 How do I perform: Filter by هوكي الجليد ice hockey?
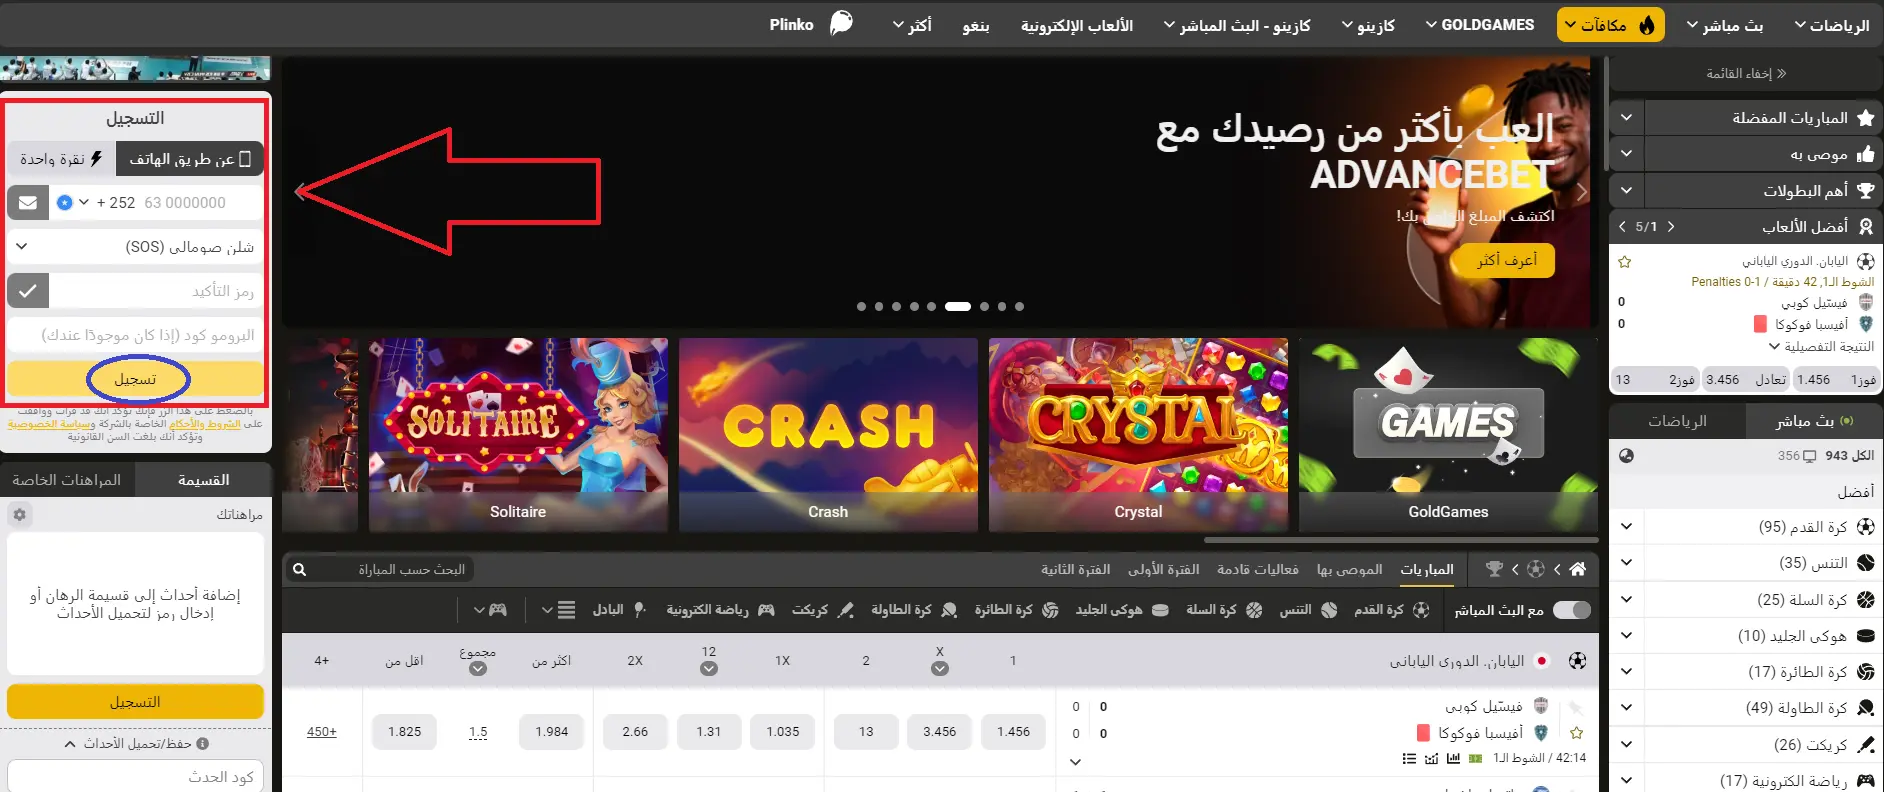tap(1122, 610)
